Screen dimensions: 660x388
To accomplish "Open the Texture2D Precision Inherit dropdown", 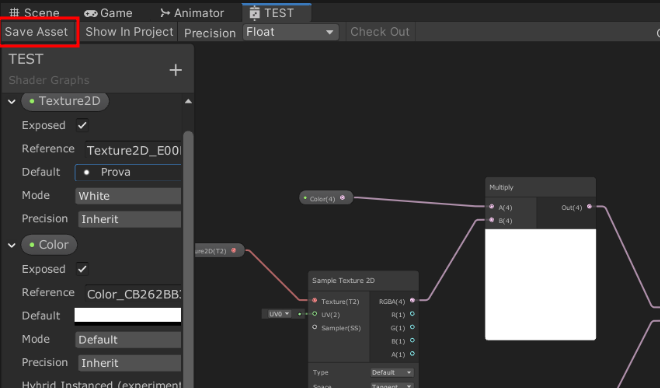I will coord(130,219).
